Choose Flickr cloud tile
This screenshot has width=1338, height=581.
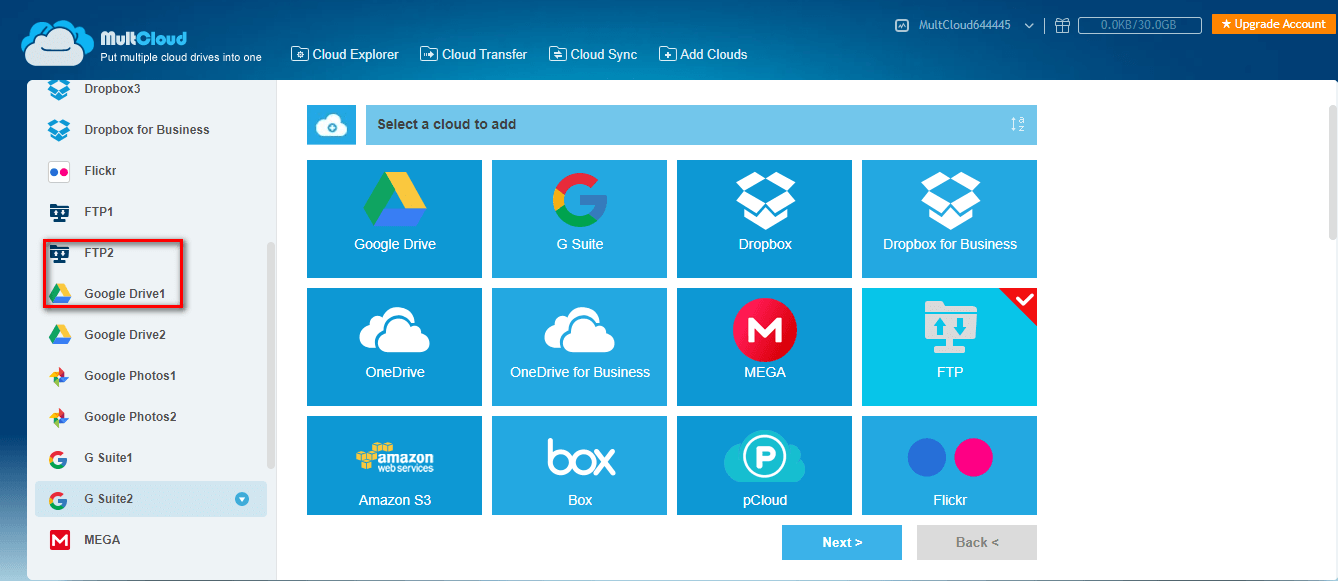[x=950, y=466]
